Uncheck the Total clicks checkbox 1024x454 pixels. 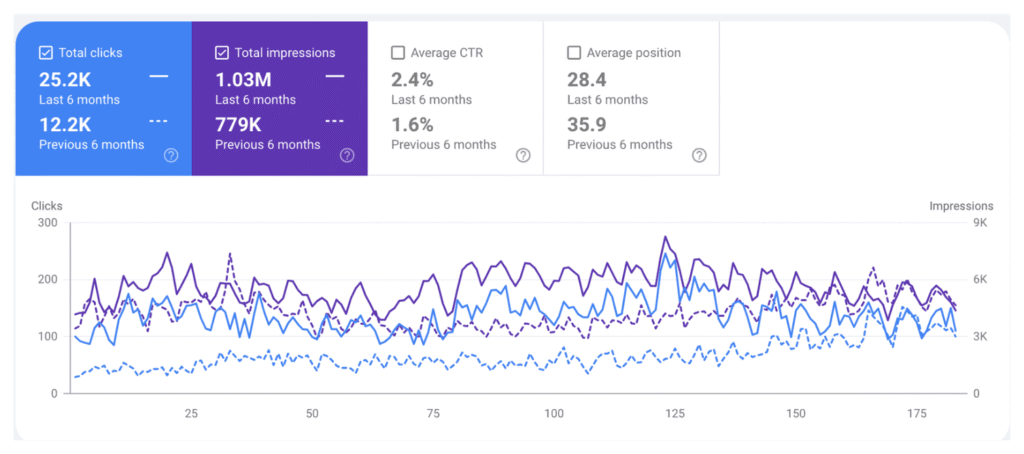(46, 53)
